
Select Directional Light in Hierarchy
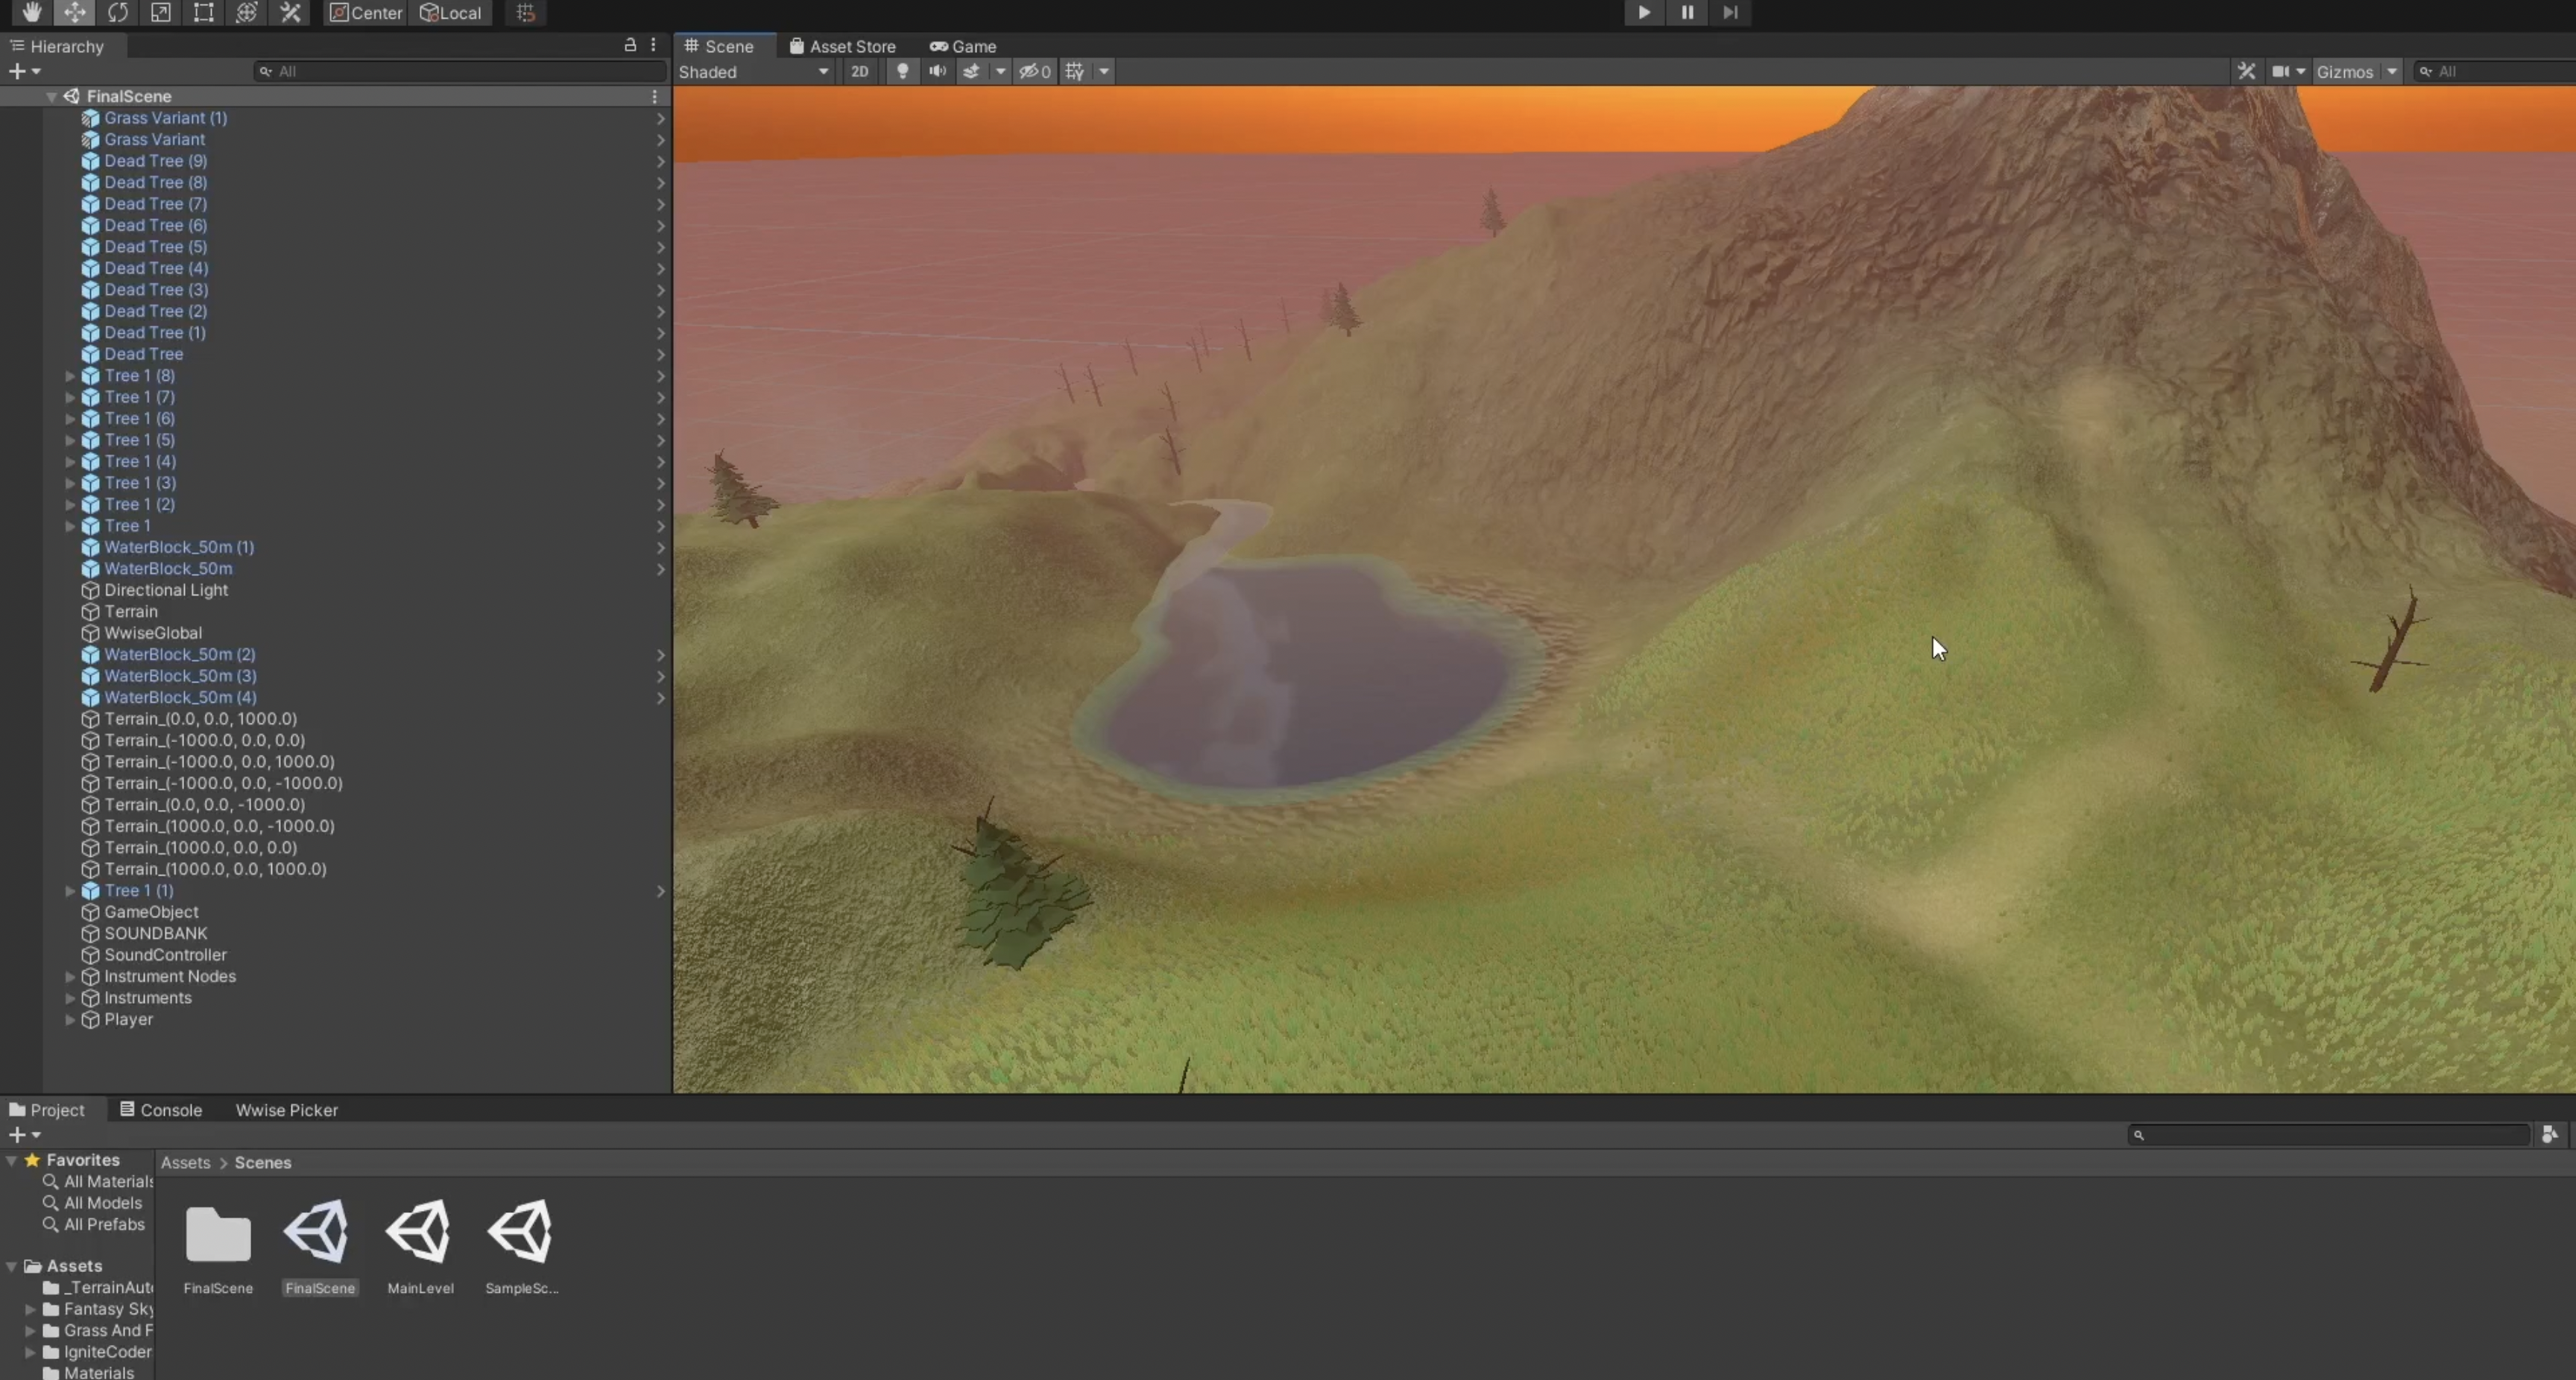tap(166, 590)
